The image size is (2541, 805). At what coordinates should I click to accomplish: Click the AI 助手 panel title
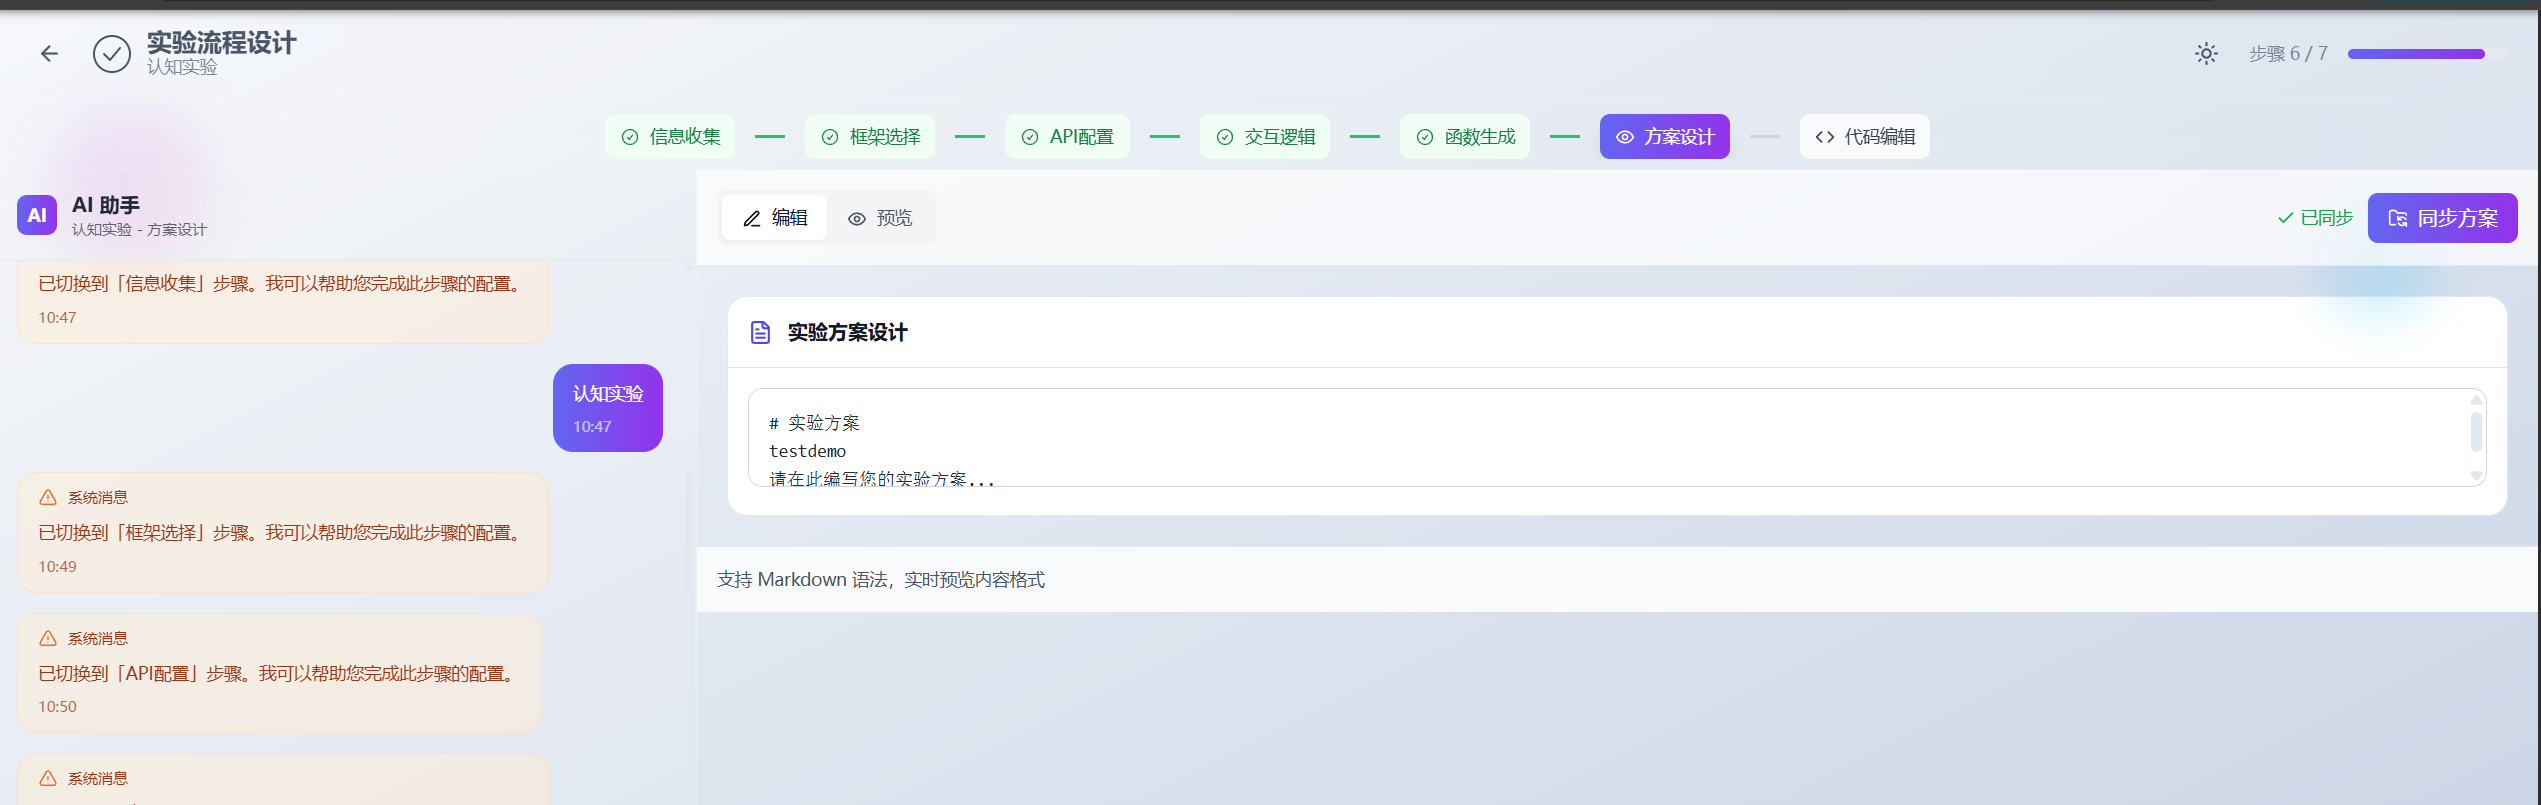pyautogui.click(x=106, y=205)
